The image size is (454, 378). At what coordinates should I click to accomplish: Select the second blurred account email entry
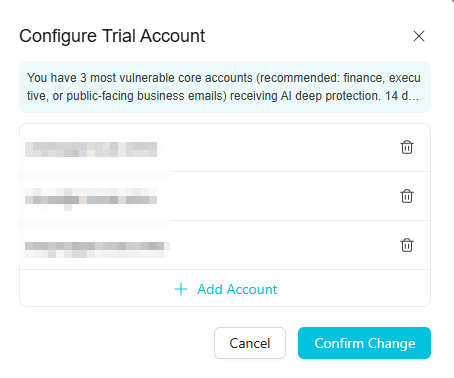point(91,198)
